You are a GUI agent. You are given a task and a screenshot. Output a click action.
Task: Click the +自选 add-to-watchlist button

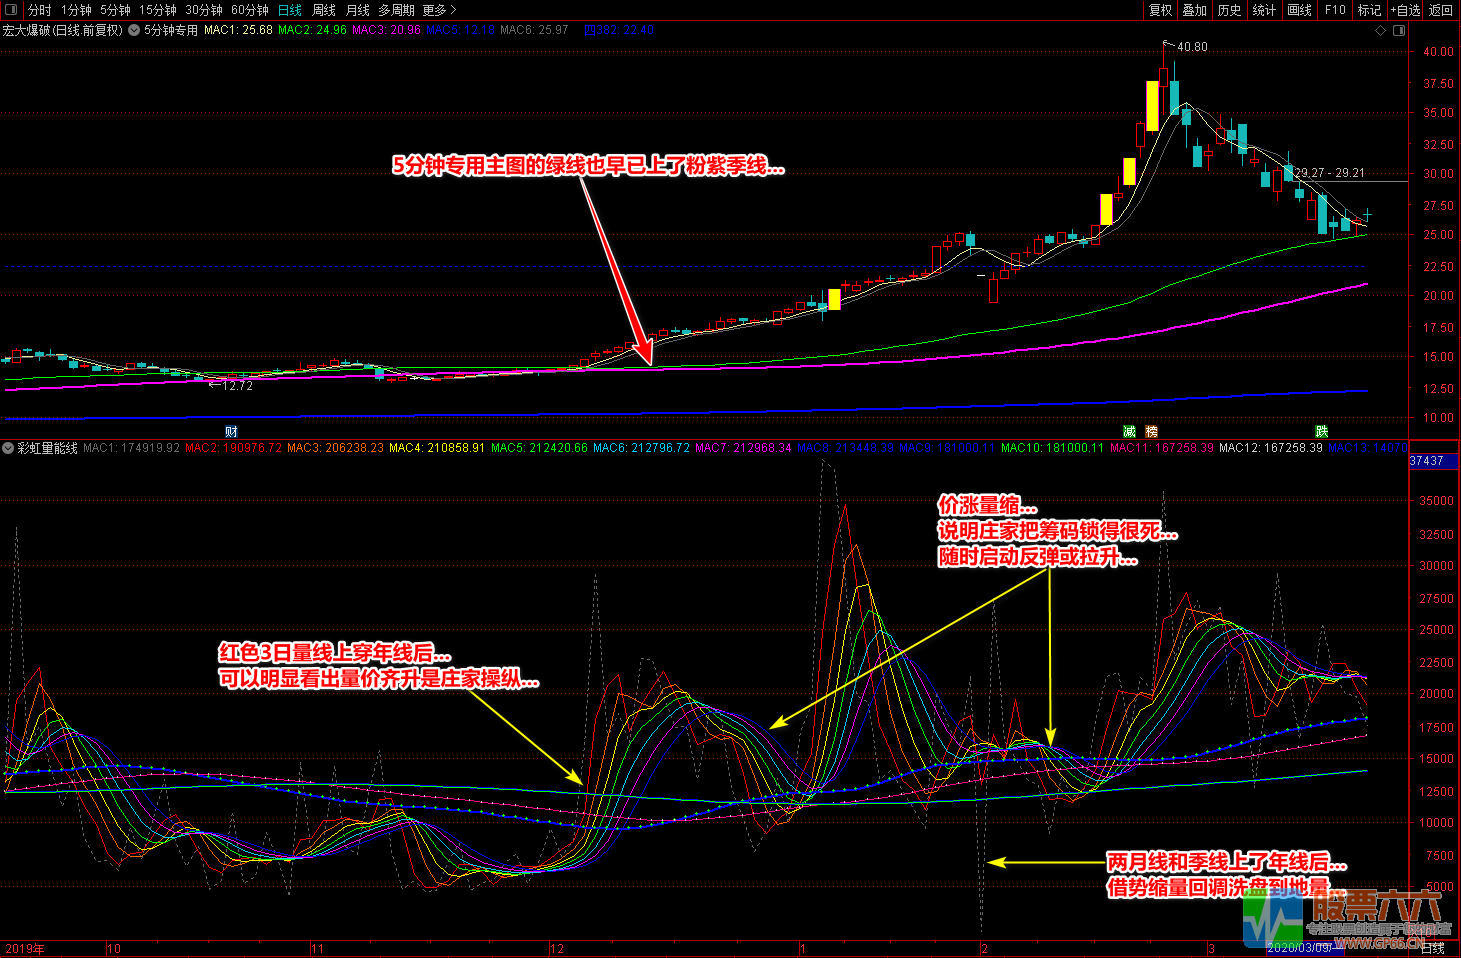tap(1405, 10)
